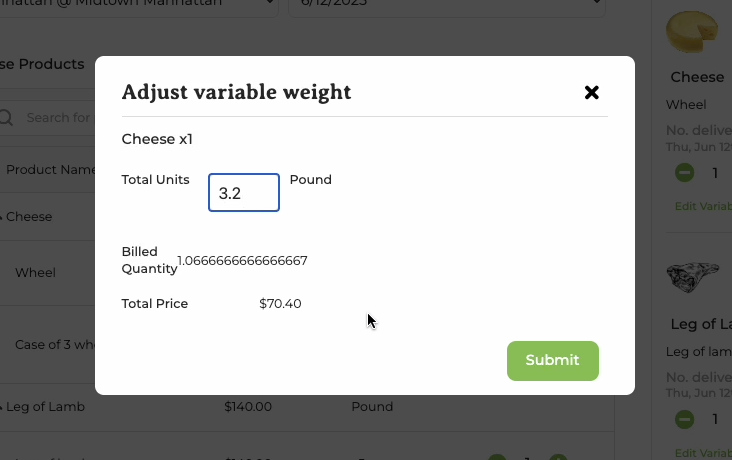Open Edit Variable link under Cheese
The height and width of the screenshot is (460, 732).
(703, 206)
